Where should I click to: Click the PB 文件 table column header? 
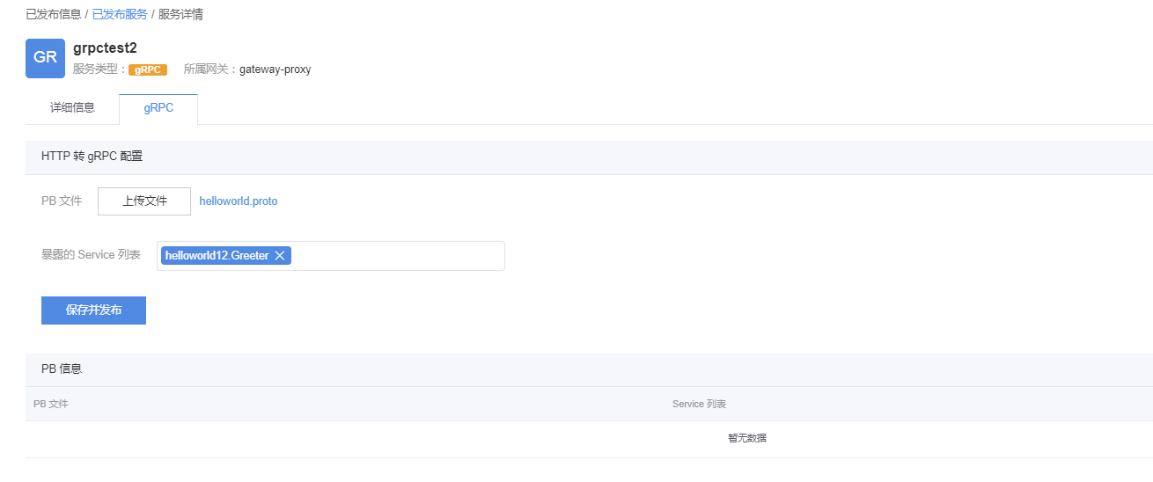tap(51, 404)
